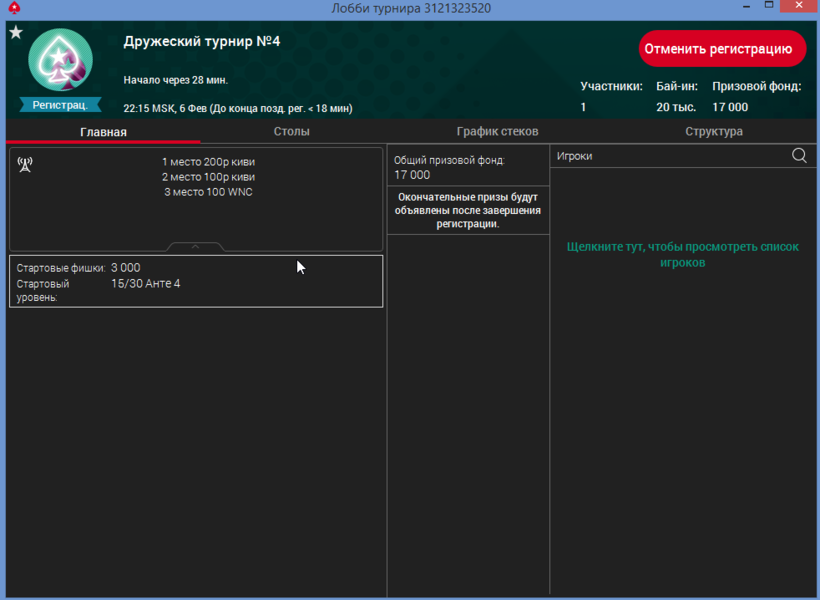The width and height of the screenshot is (820, 600).
Task: Toggle the favorite star icon
Action: 16,33
